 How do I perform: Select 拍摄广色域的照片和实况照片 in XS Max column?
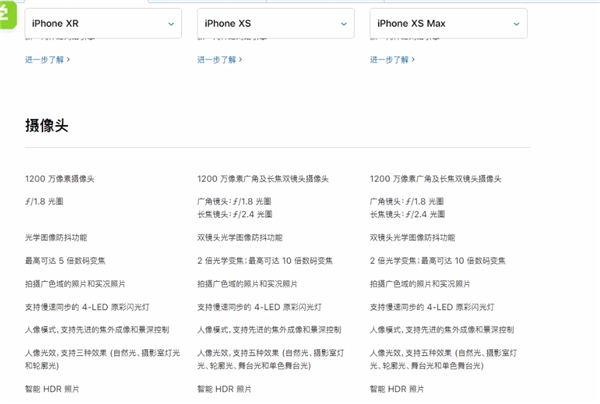coord(420,284)
